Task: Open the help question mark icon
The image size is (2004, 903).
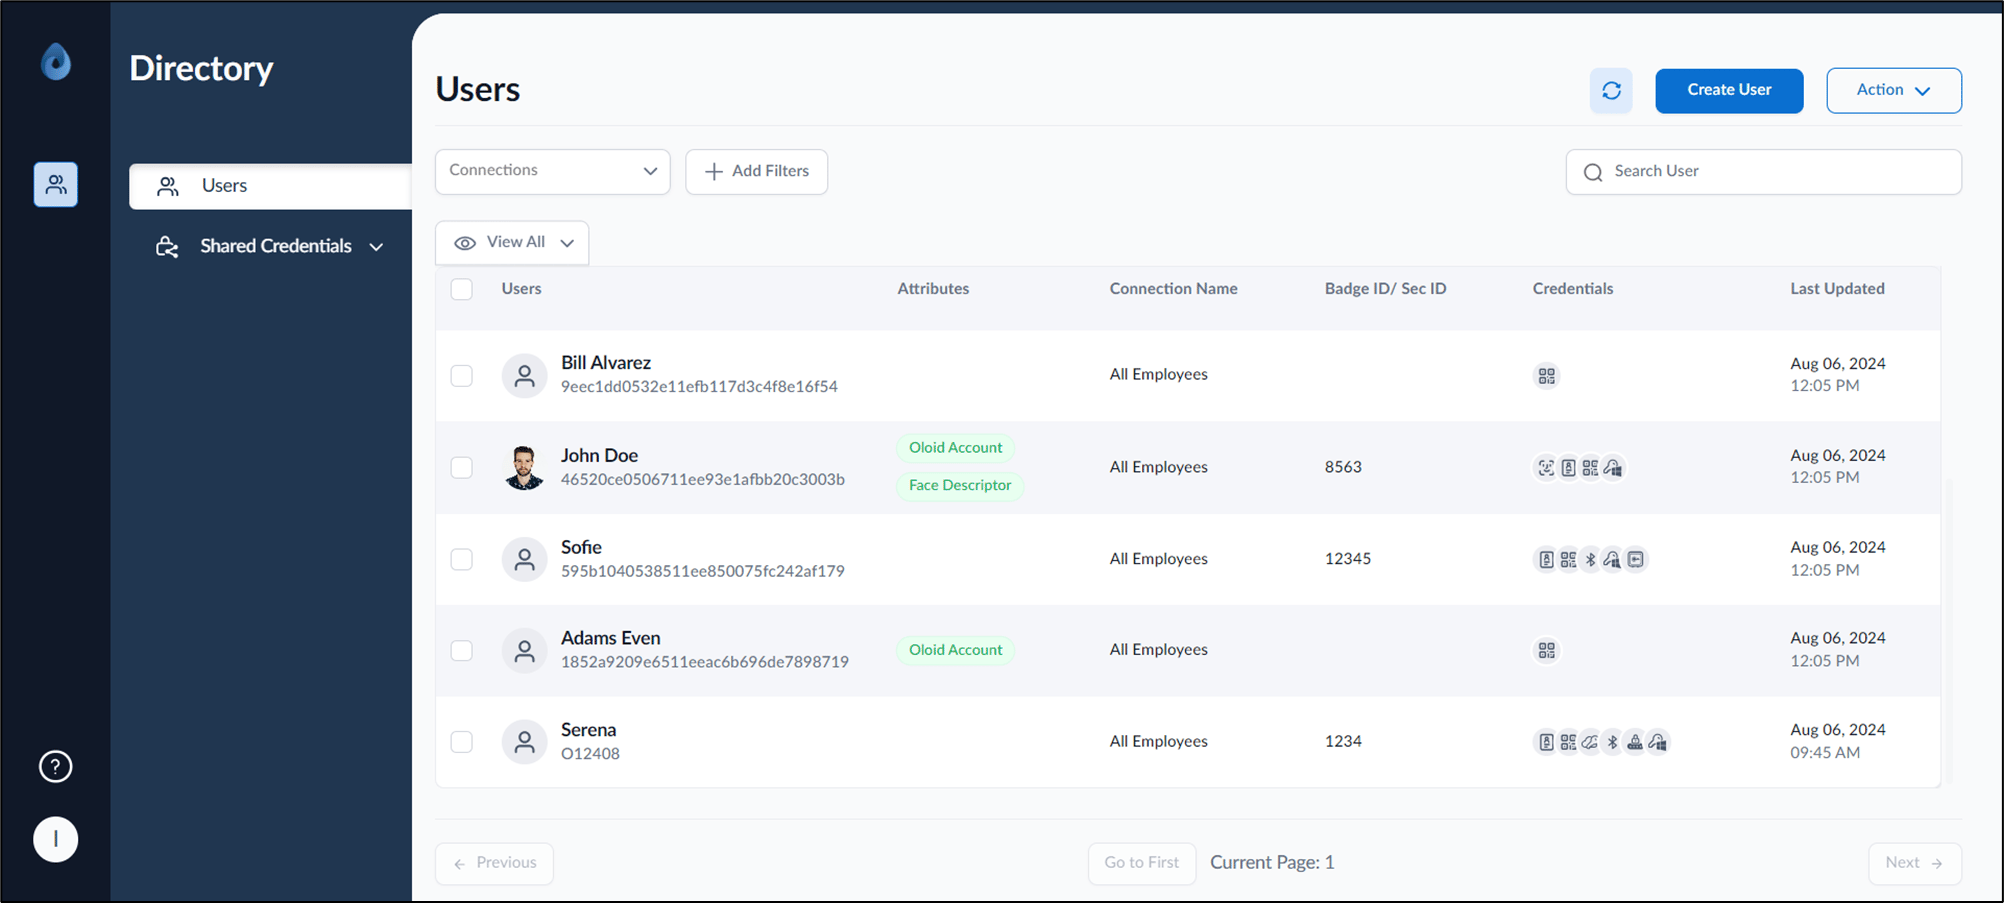Action: coord(56,767)
